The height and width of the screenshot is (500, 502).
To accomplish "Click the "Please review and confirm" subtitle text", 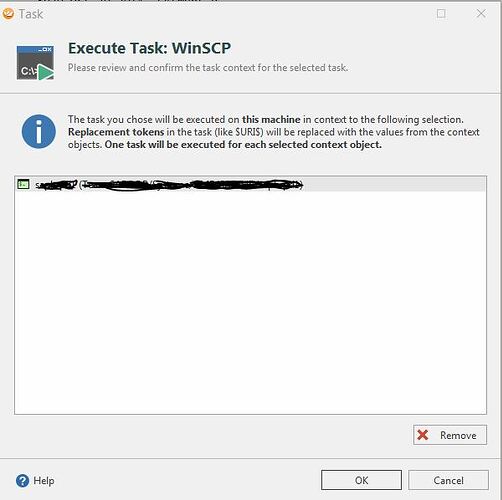I will [208, 68].
